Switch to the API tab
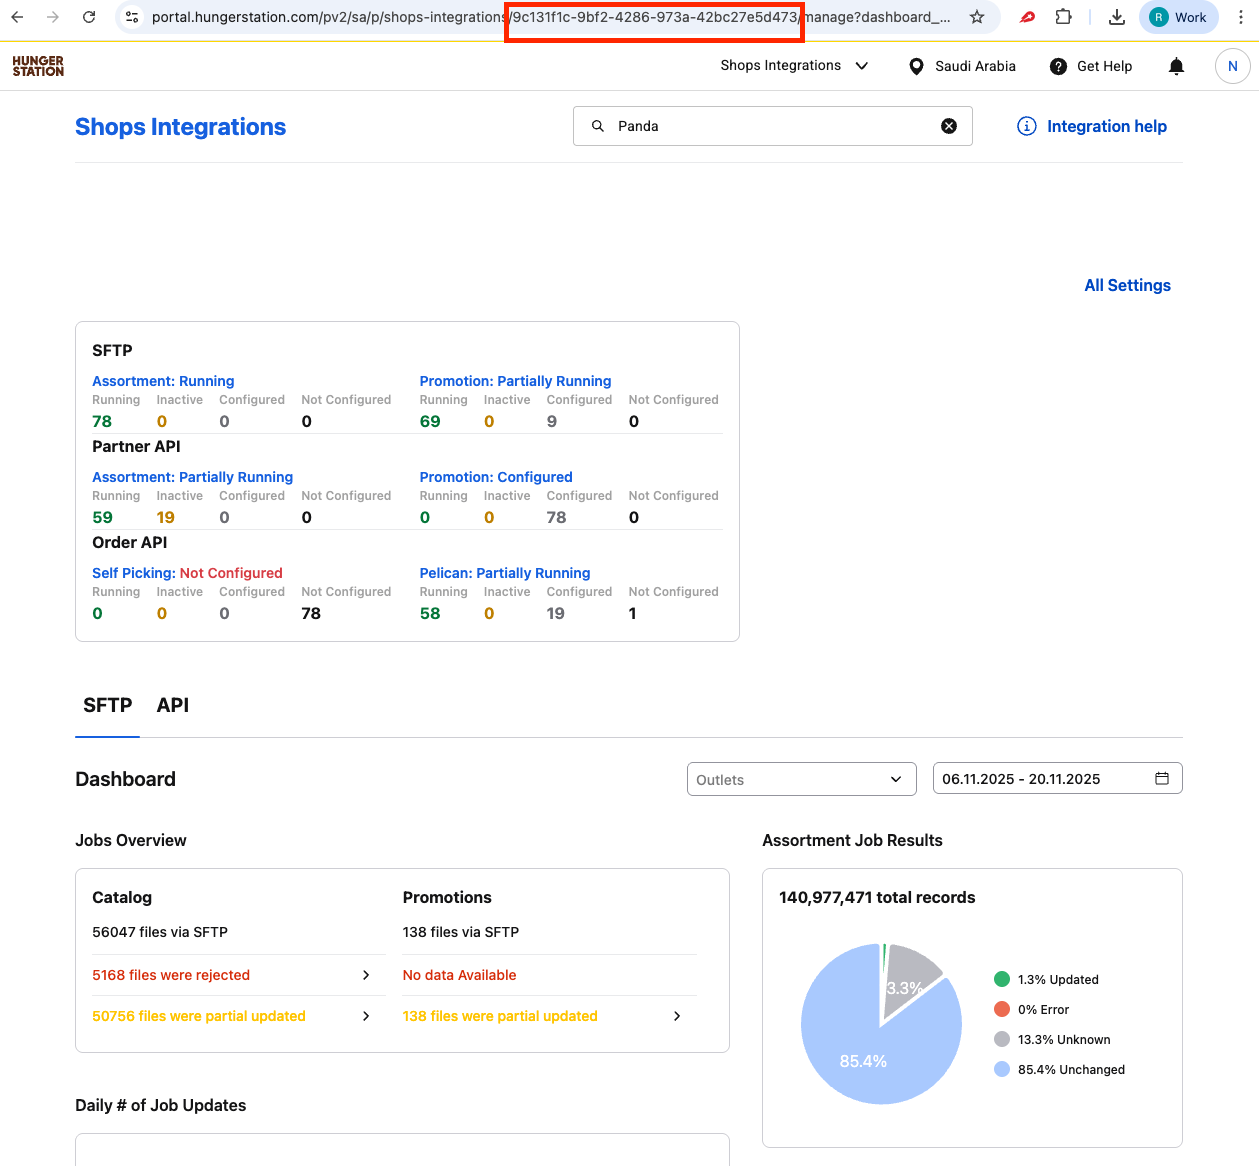The height and width of the screenshot is (1166, 1259). [173, 705]
